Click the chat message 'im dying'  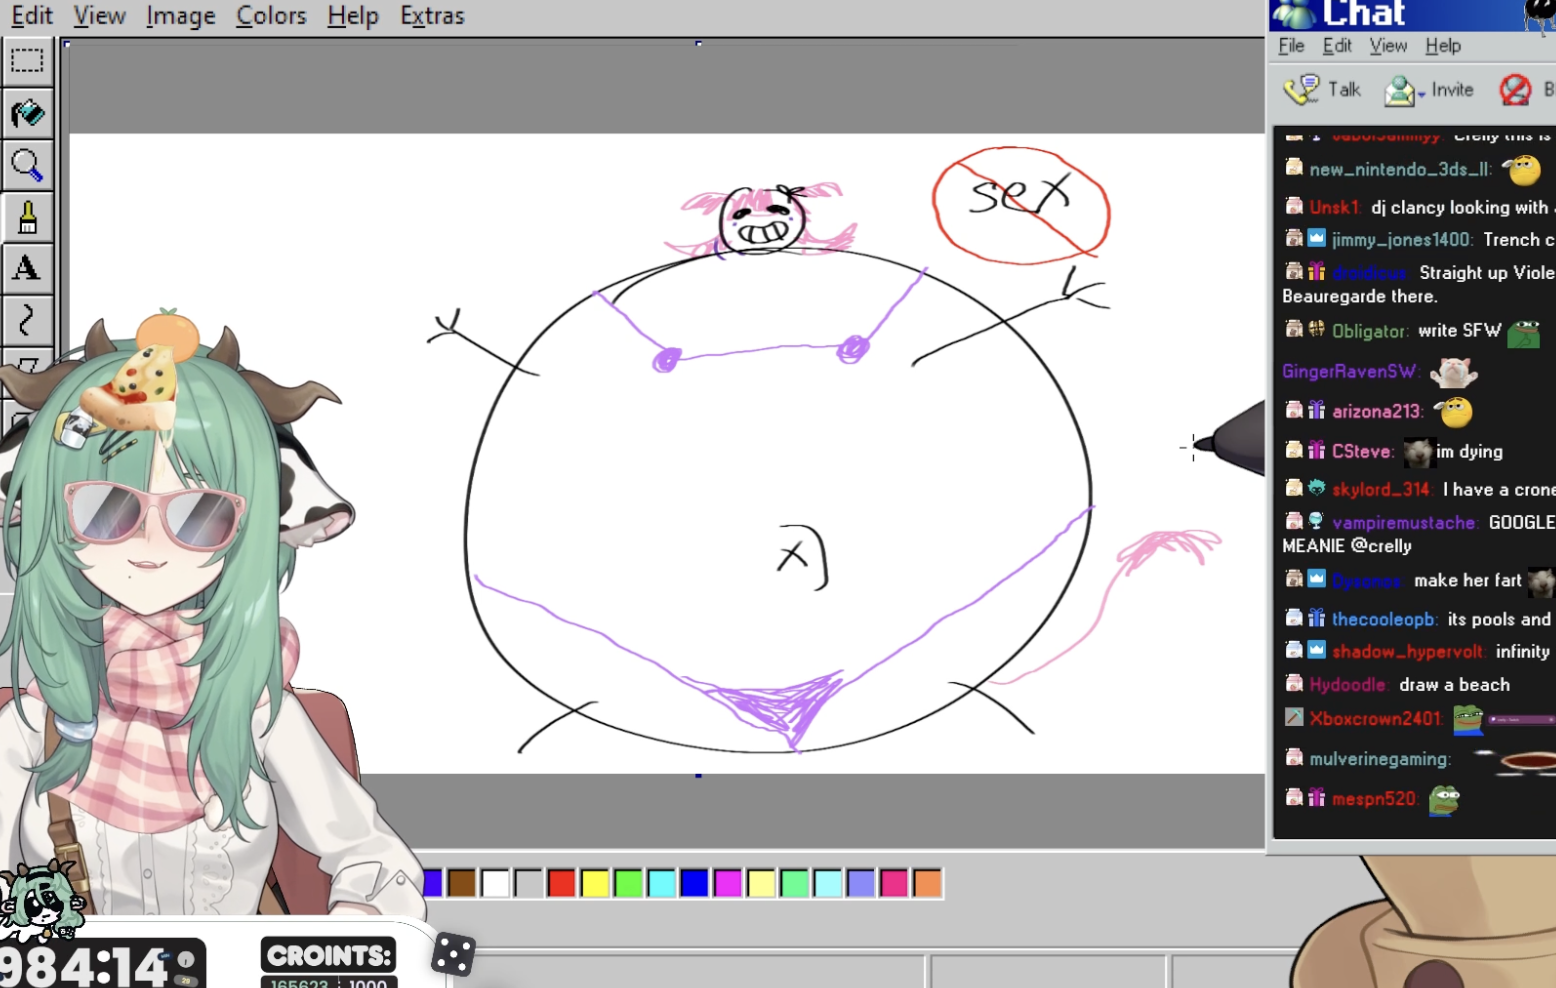click(x=1470, y=452)
